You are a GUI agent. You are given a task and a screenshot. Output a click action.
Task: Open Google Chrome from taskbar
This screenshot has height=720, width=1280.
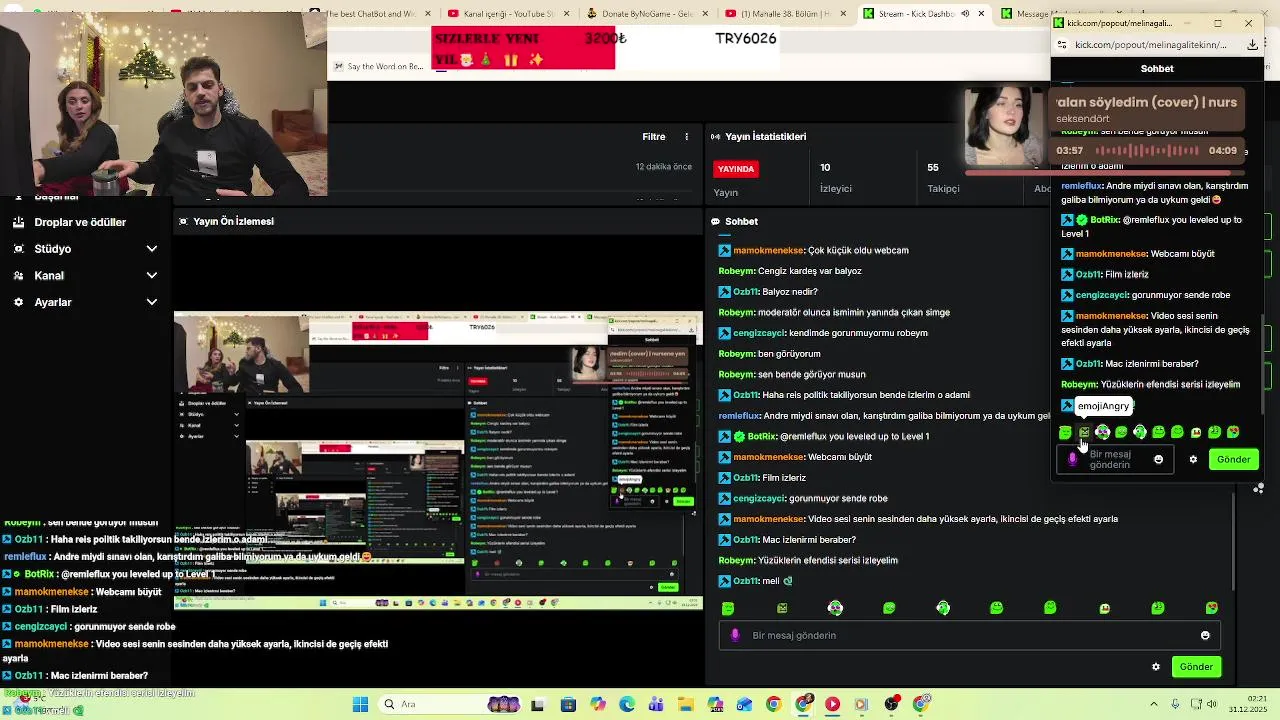click(x=774, y=705)
